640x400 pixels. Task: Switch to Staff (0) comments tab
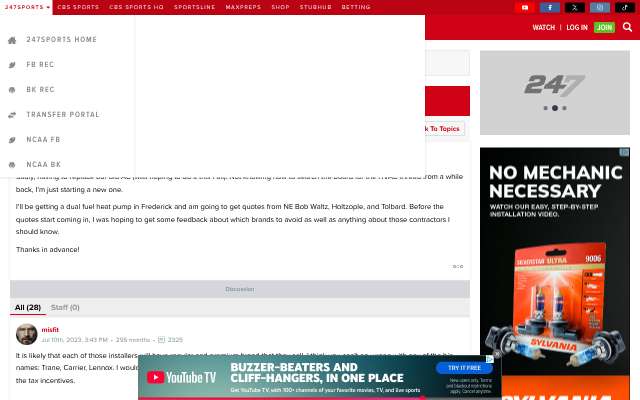pyautogui.click(x=65, y=307)
